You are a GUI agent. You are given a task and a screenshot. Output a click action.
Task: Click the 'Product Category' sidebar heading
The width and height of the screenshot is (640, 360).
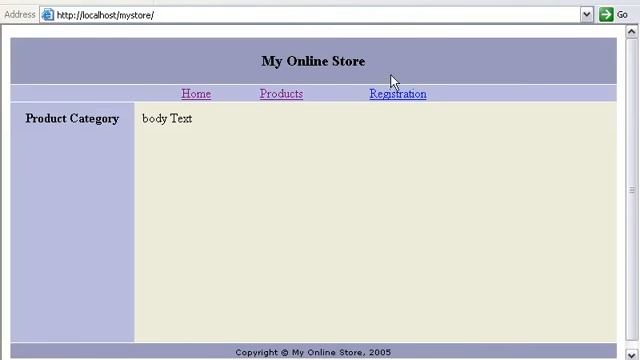[x=72, y=119]
